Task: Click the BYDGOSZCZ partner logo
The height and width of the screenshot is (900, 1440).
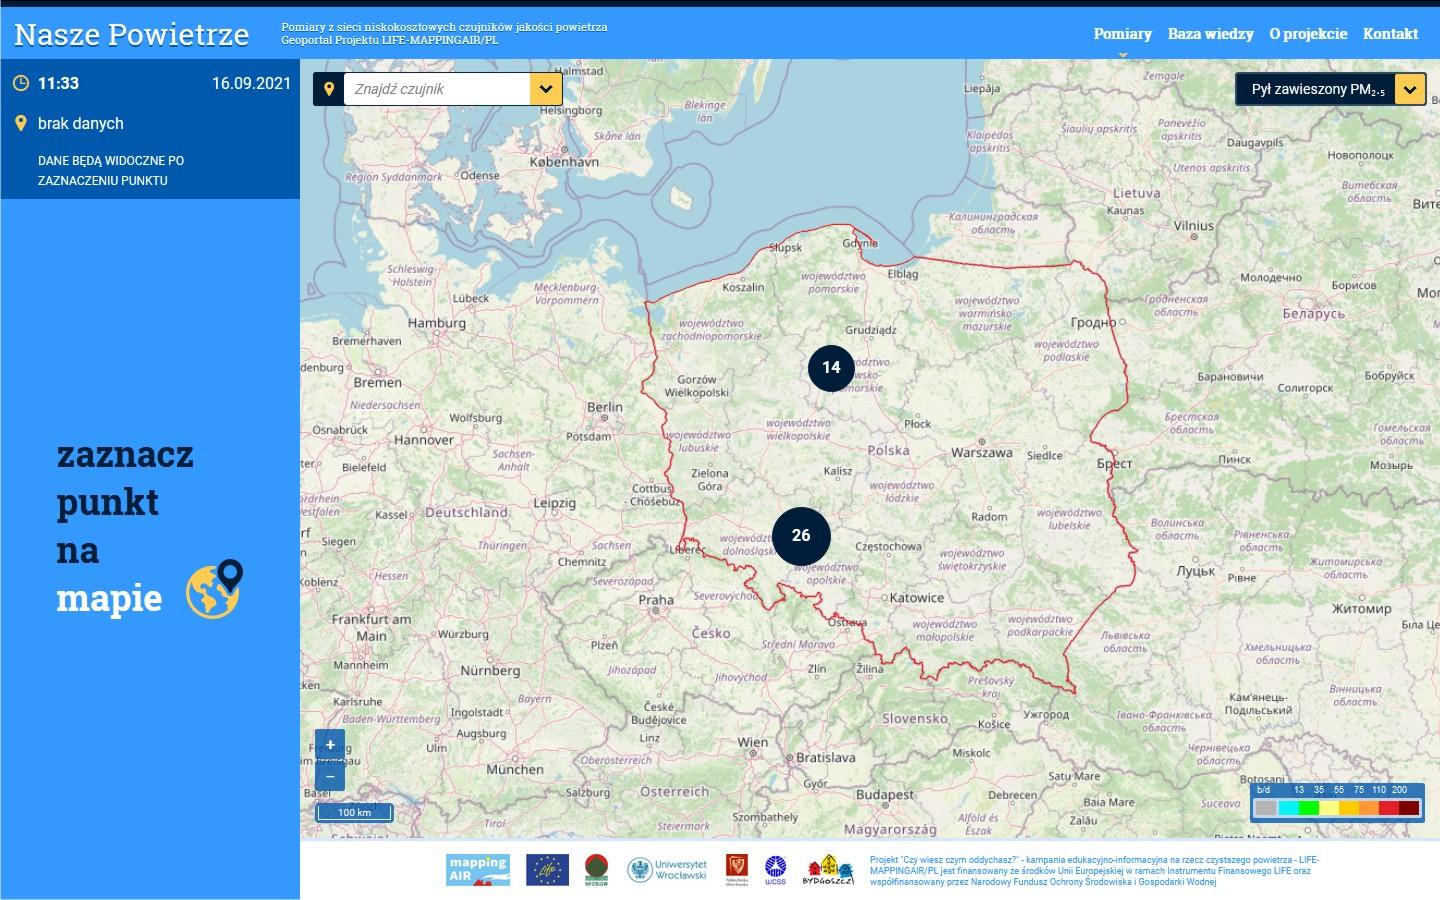Action: [829, 870]
